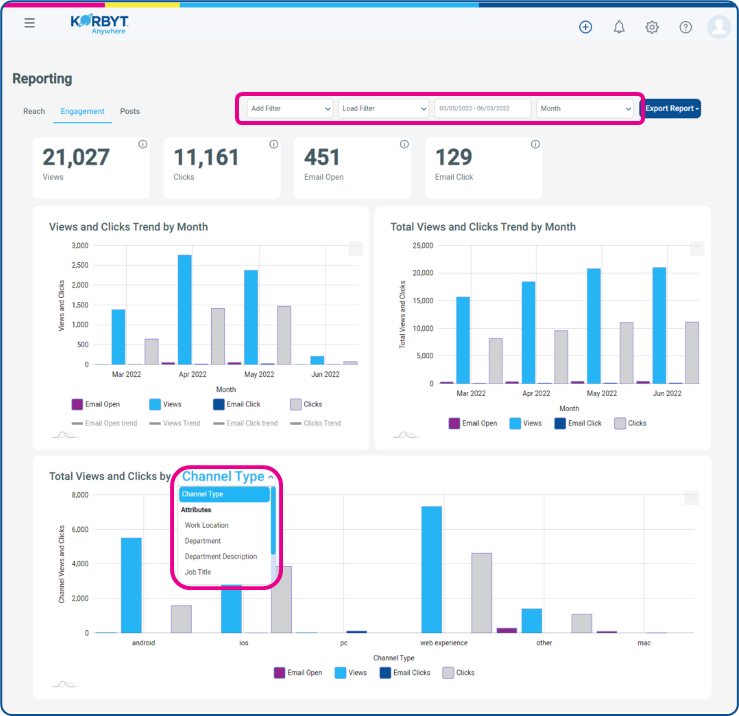Click the help question mark icon
The height and width of the screenshot is (716, 739).
click(x=685, y=27)
